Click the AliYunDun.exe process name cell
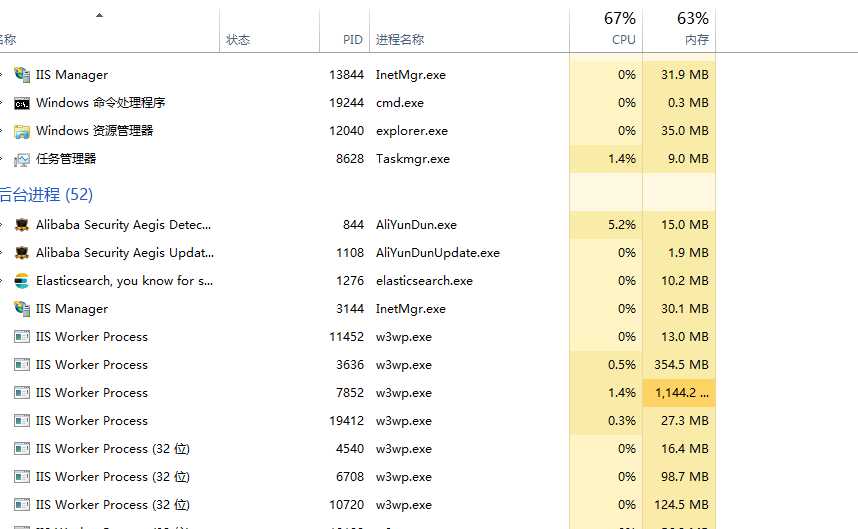The image size is (858, 529). 416,225
